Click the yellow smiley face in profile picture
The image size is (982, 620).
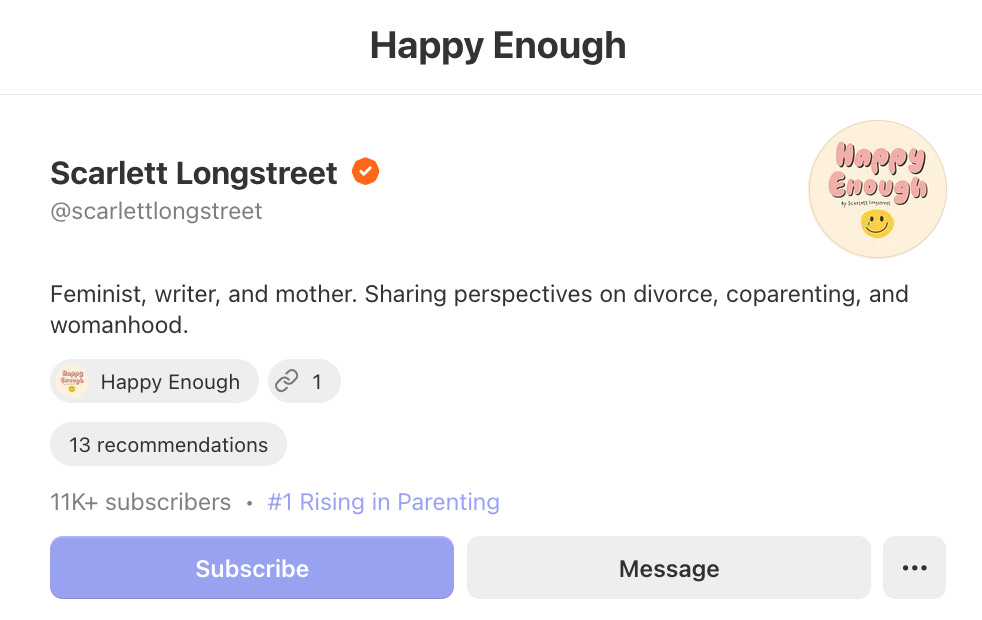click(877, 224)
